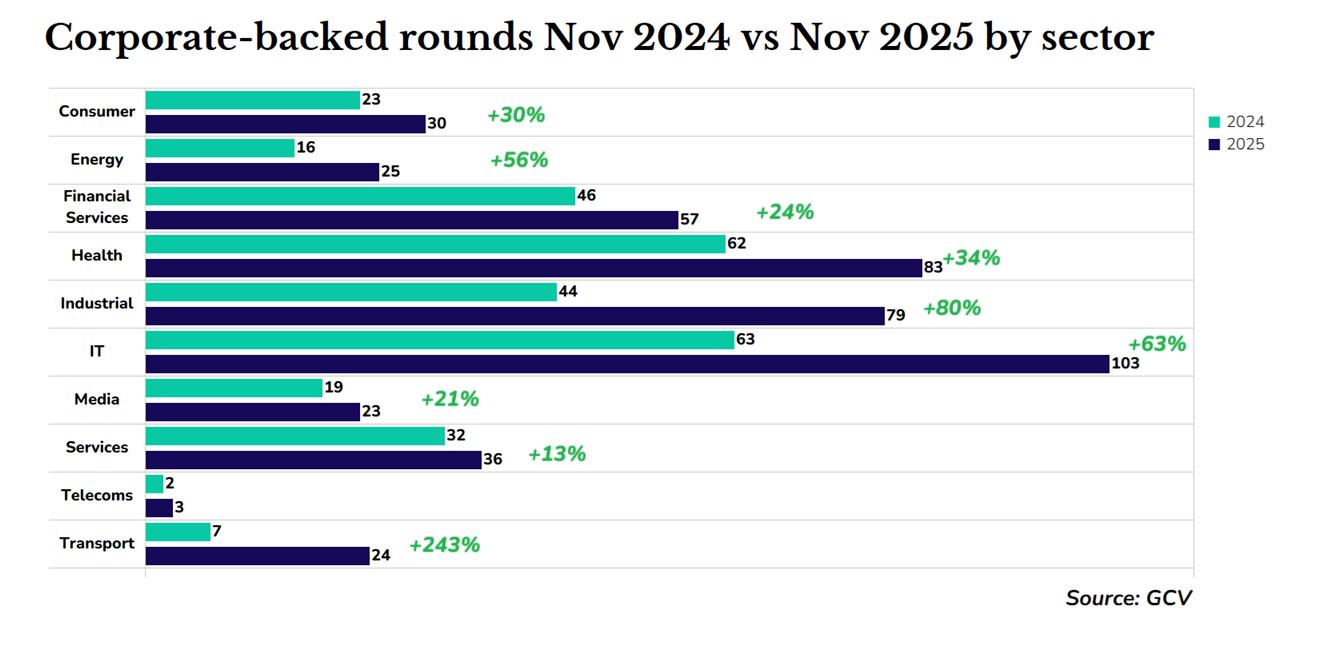The width and height of the screenshot is (1320, 646).
Task: Select the 2025 legend label
Action: (1245, 144)
